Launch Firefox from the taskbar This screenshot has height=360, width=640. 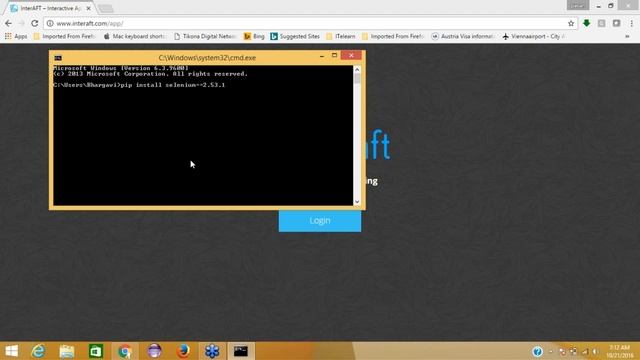coord(183,351)
